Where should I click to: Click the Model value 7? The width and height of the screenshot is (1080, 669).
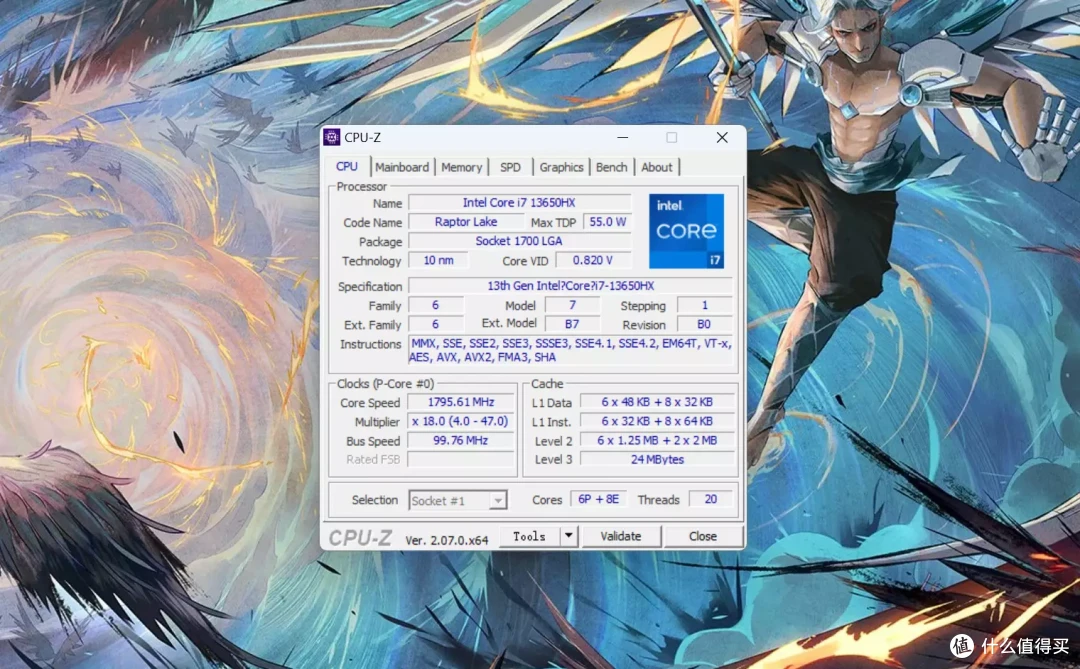(572, 305)
